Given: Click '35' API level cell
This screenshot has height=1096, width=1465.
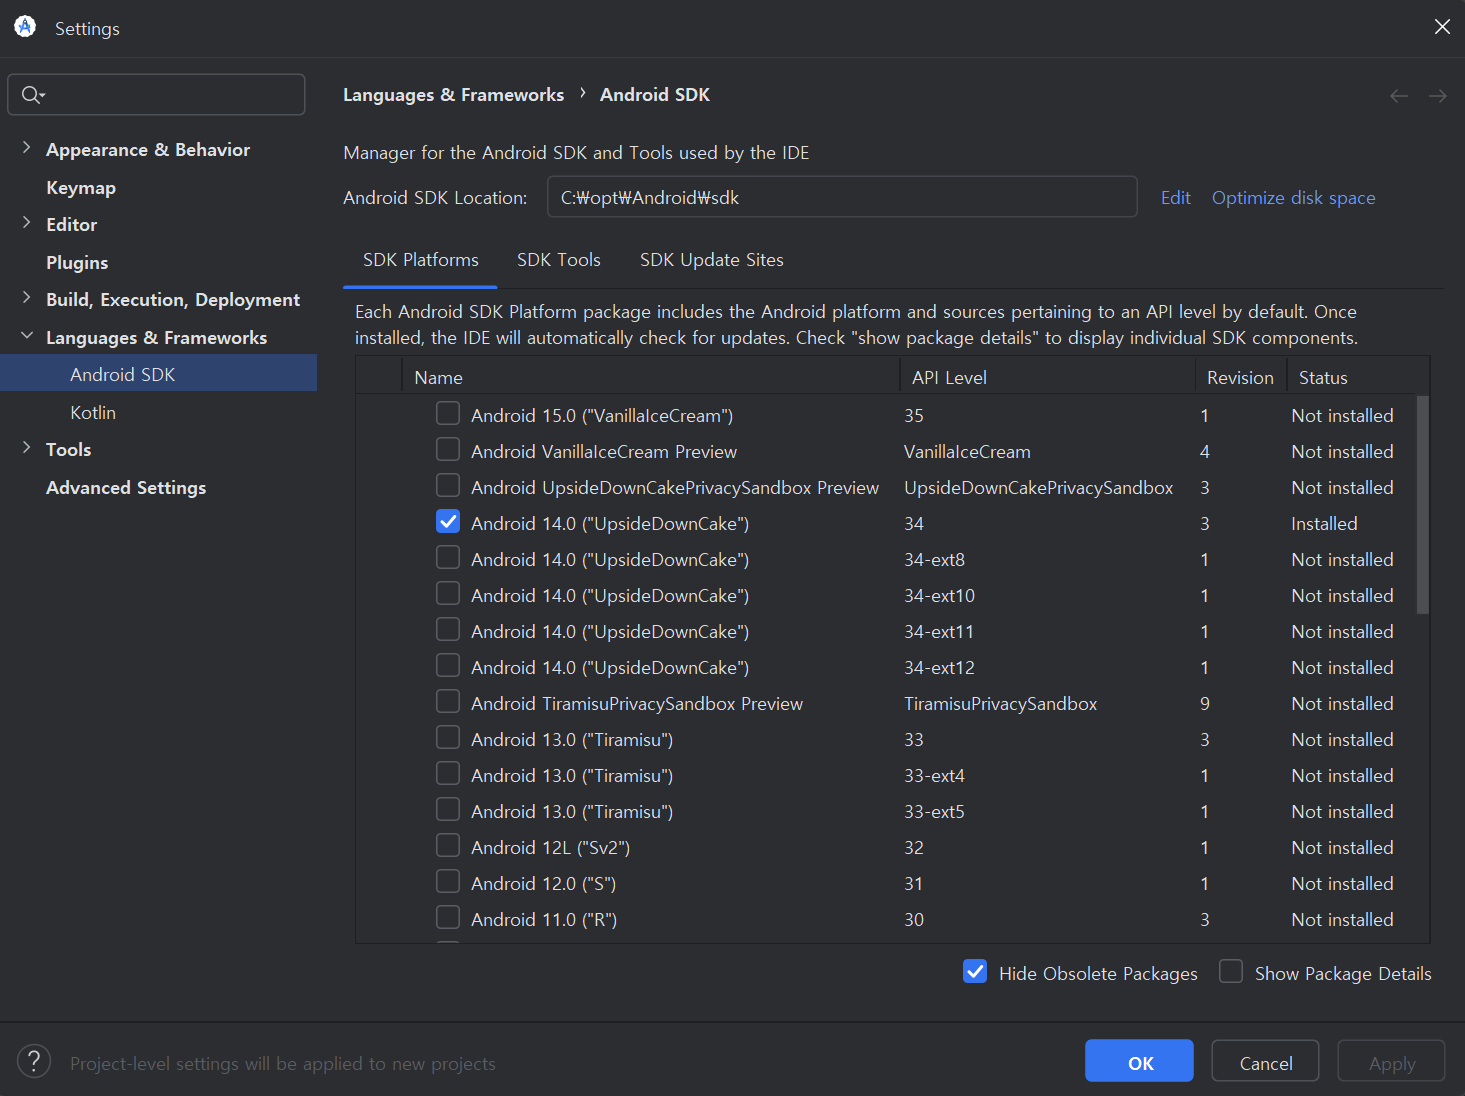Looking at the screenshot, I should tap(914, 416).
